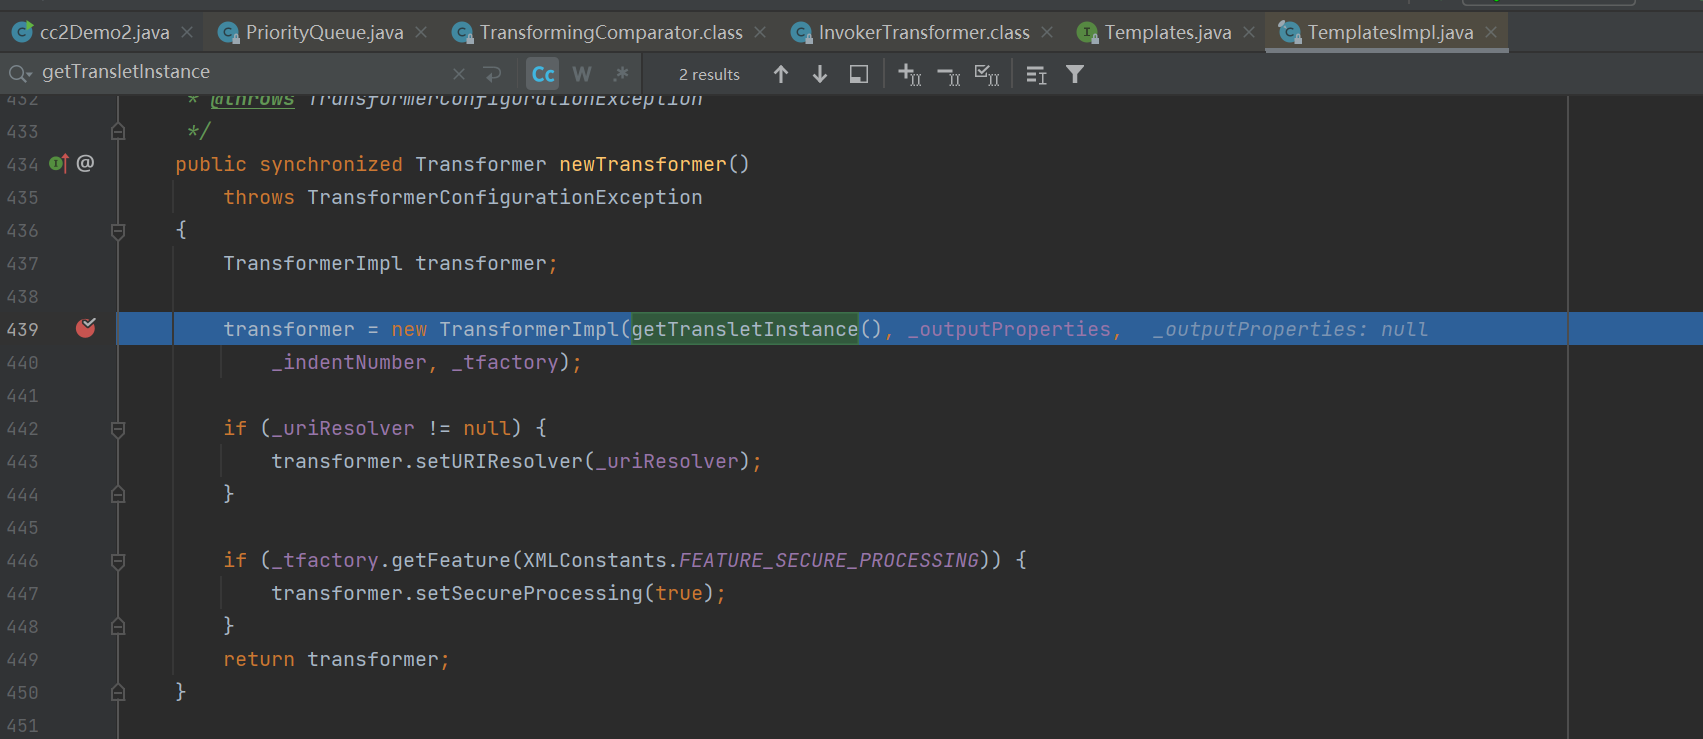Switch to PriorityQueue.java tab
Image resolution: width=1703 pixels, height=739 pixels.
click(x=311, y=33)
